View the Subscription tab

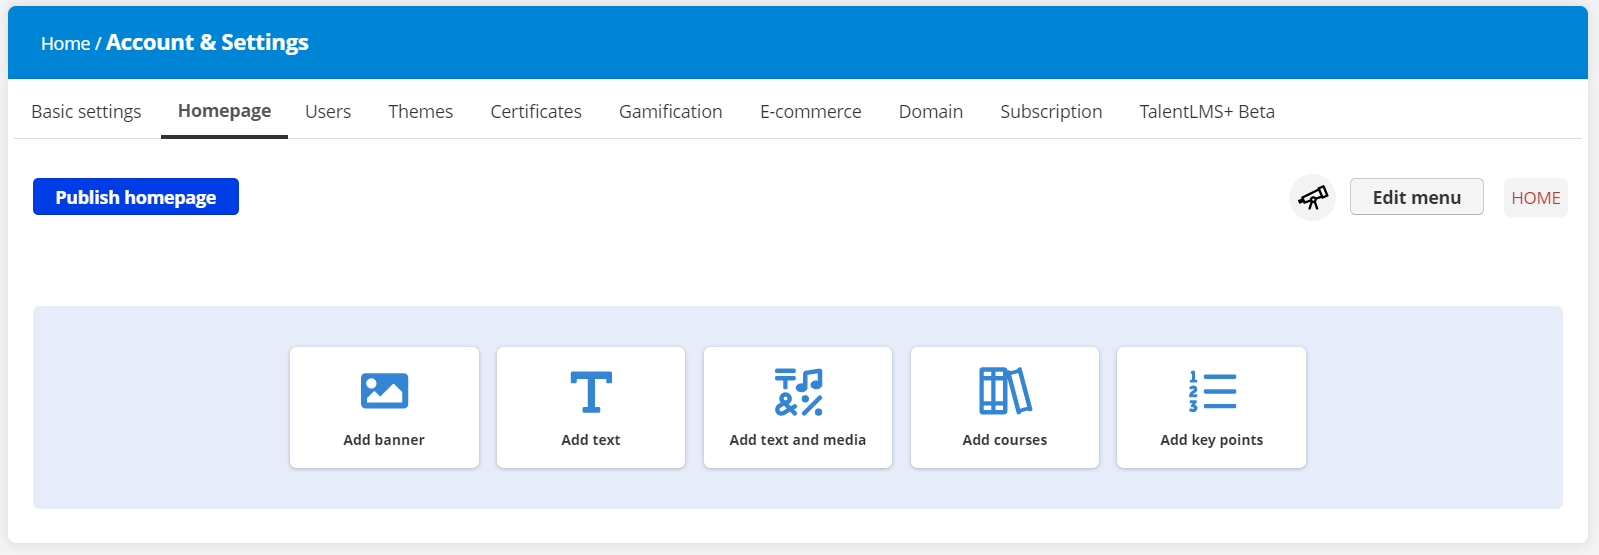click(x=1051, y=112)
